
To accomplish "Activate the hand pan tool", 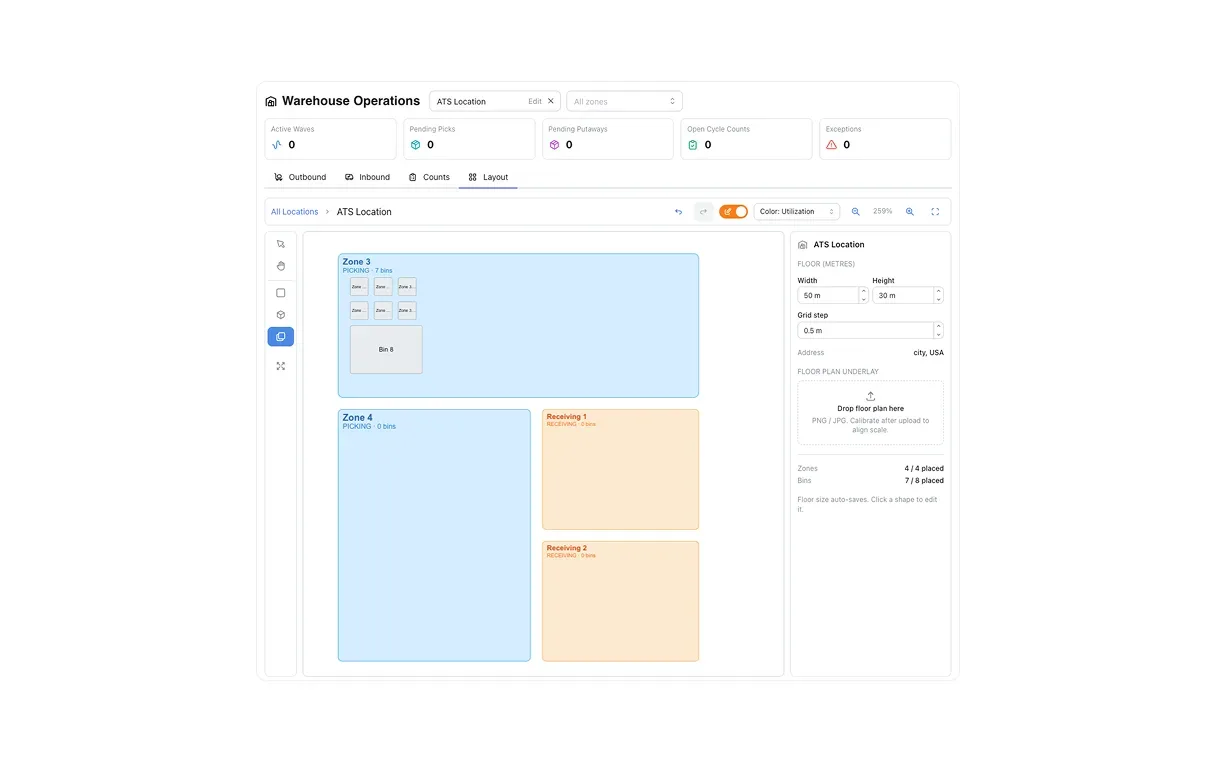I will point(281,266).
